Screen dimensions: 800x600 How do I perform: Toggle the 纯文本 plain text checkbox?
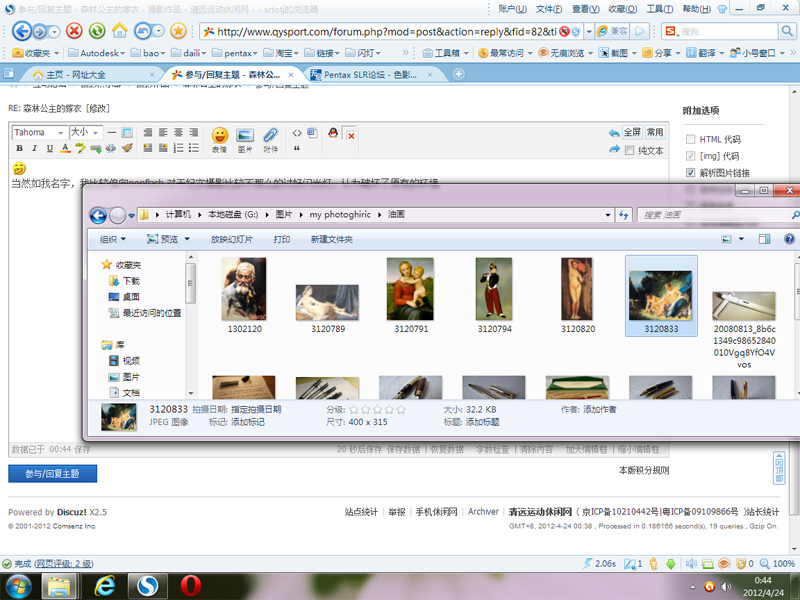pyautogui.click(x=615, y=150)
